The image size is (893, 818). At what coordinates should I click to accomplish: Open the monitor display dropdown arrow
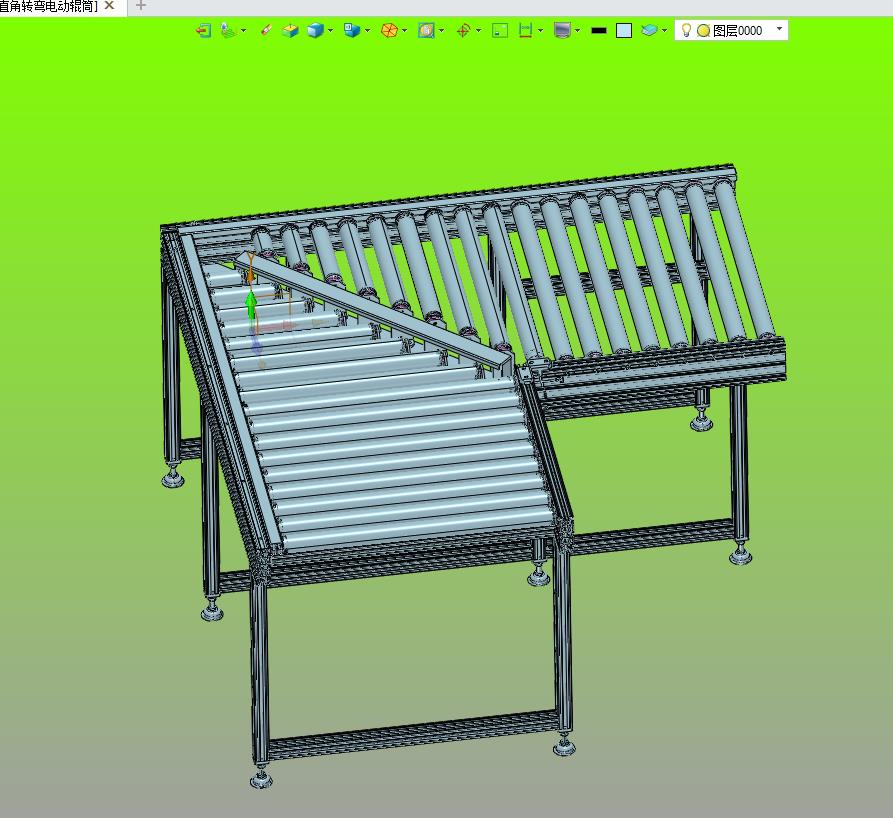point(577,30)
